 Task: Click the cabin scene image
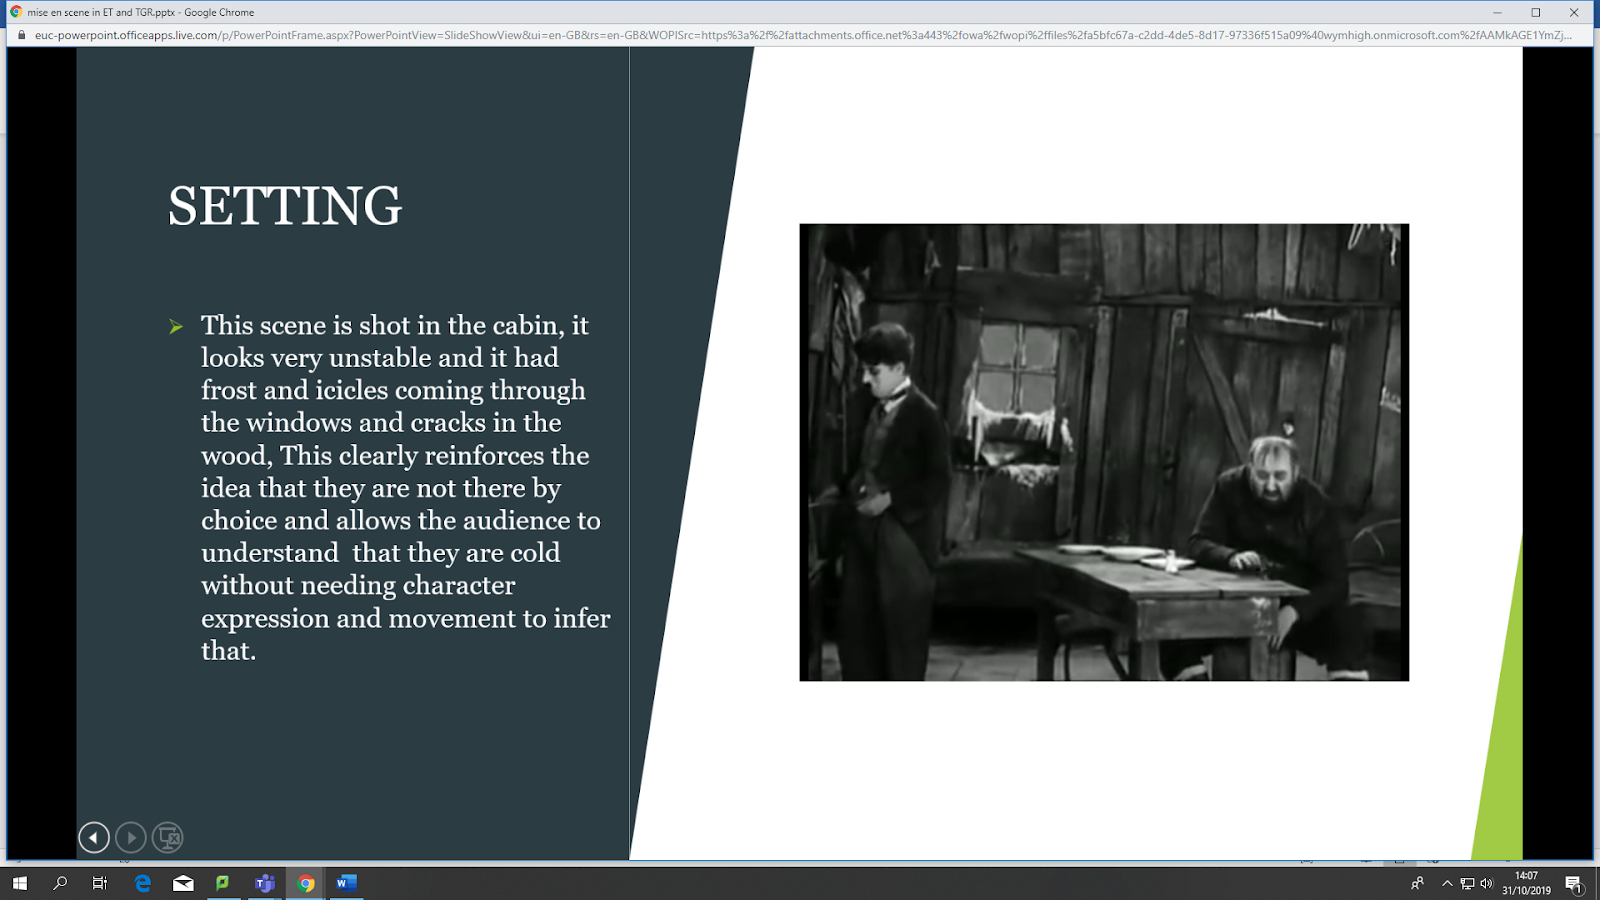click(1104, 452)
